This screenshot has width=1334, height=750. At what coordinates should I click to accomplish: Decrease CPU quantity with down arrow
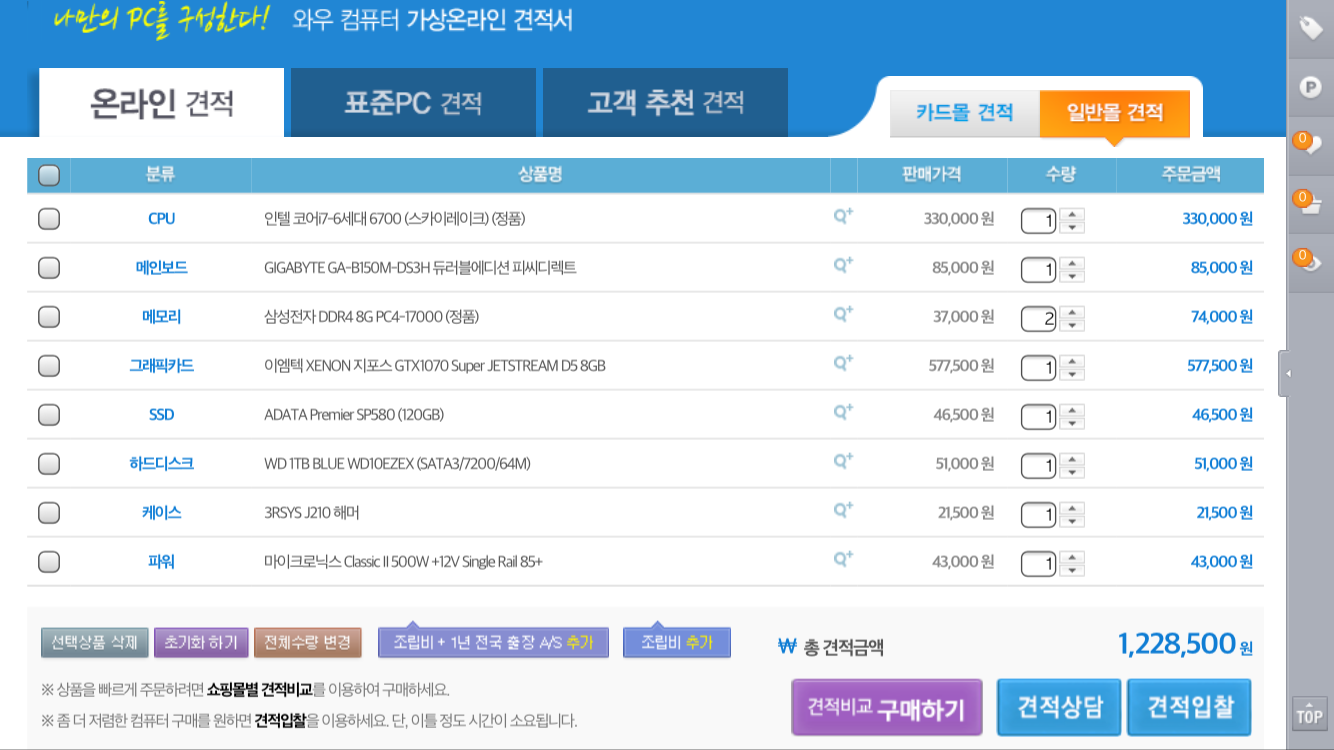pos(1072,227)
